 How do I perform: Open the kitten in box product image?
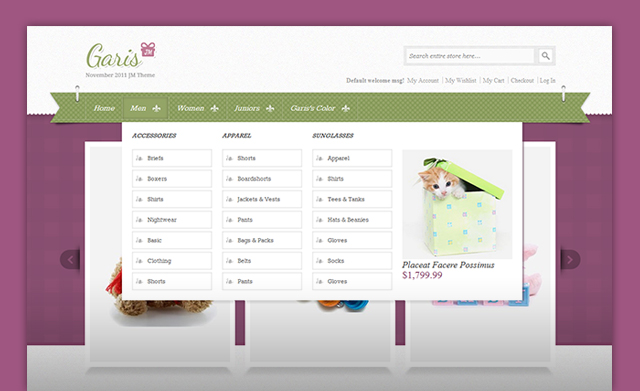pos(457,204)
